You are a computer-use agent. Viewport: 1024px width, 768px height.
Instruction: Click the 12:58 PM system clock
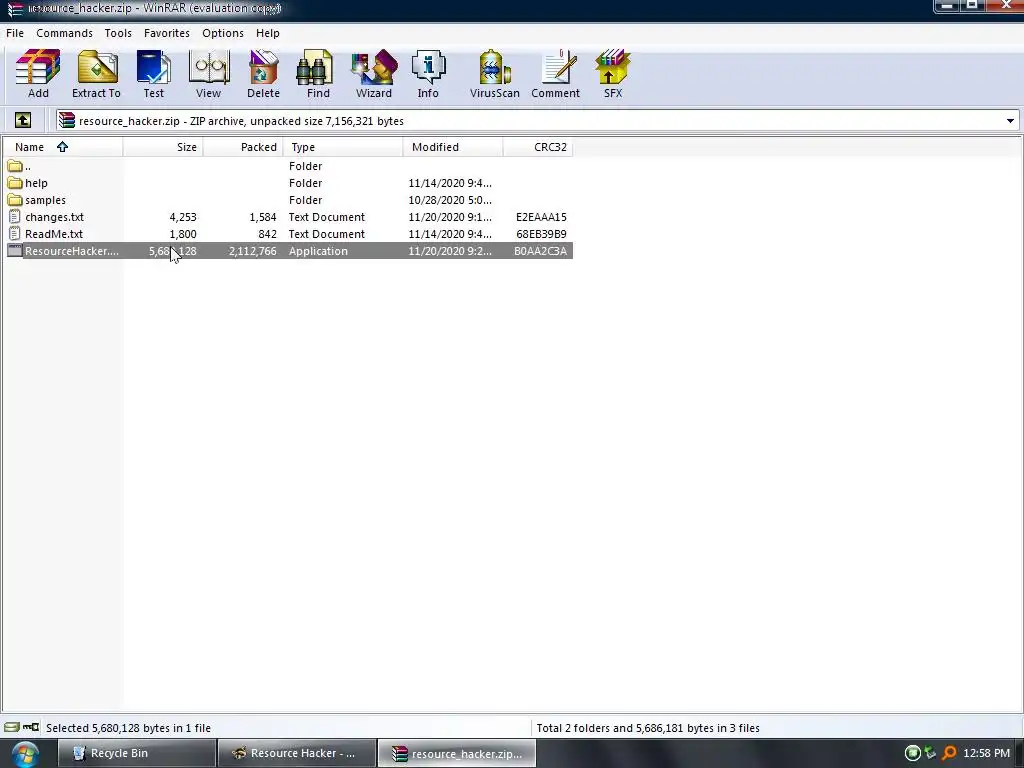point(986,753)
